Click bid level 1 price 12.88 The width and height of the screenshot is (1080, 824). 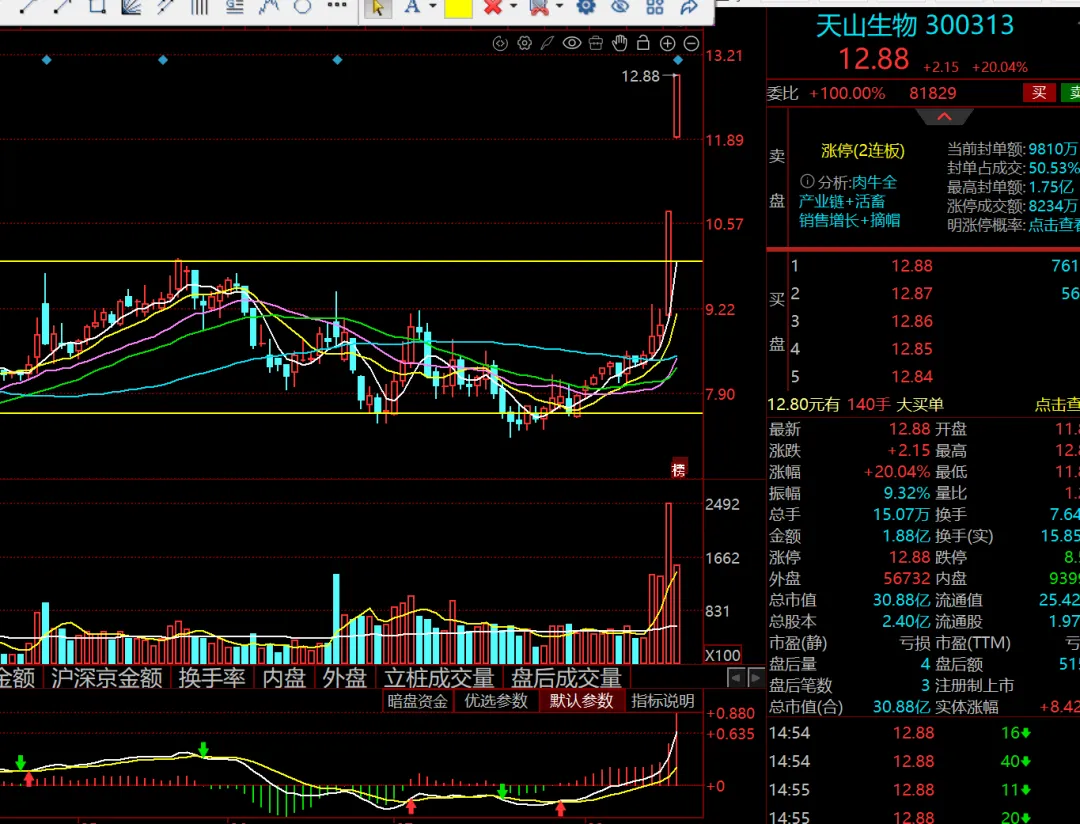click(911, 266)
